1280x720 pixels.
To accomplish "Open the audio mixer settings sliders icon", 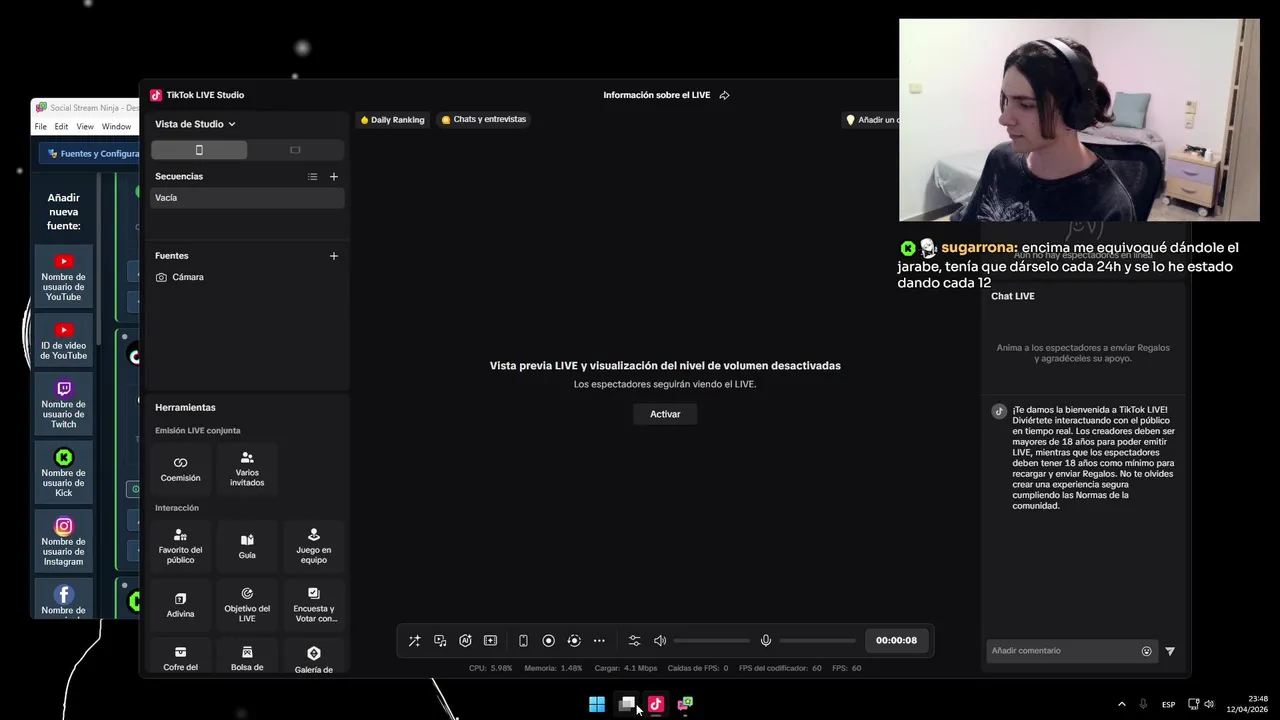I will 634,641.
